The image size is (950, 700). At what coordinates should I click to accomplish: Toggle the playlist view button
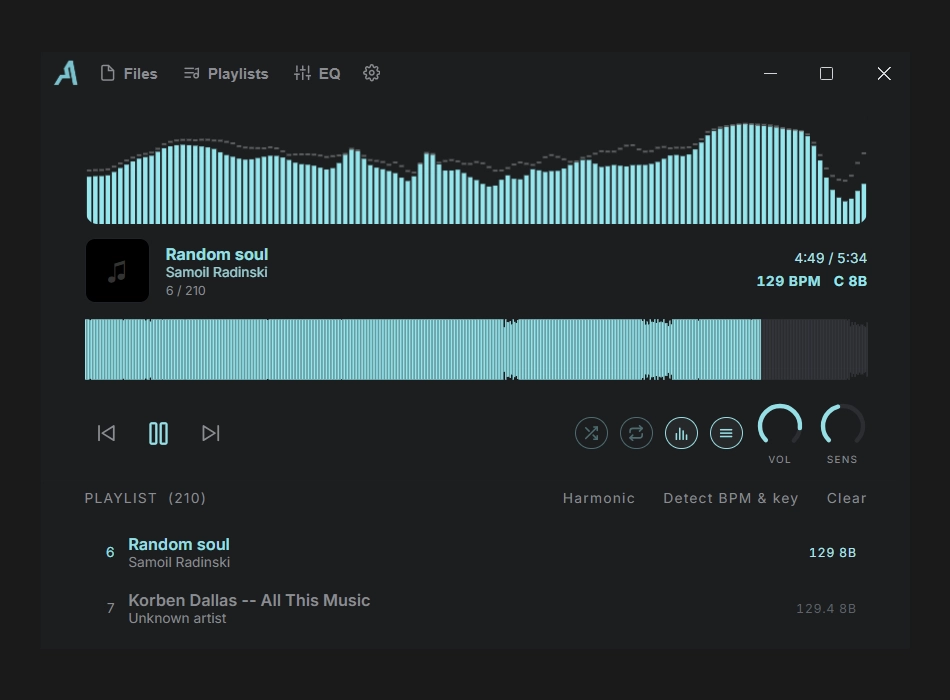[x=726, y=433]
